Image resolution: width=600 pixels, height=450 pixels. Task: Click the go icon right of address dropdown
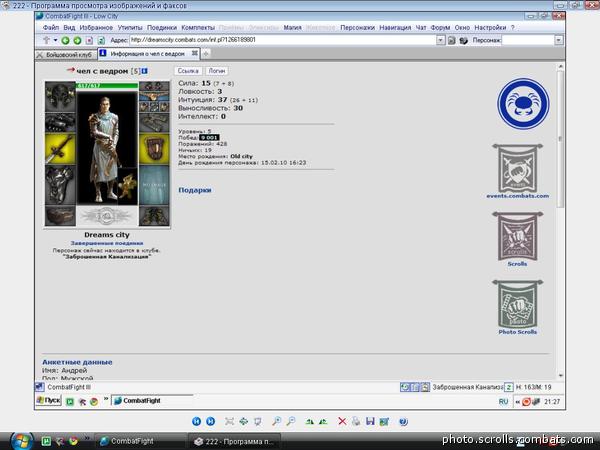[452, 40]
